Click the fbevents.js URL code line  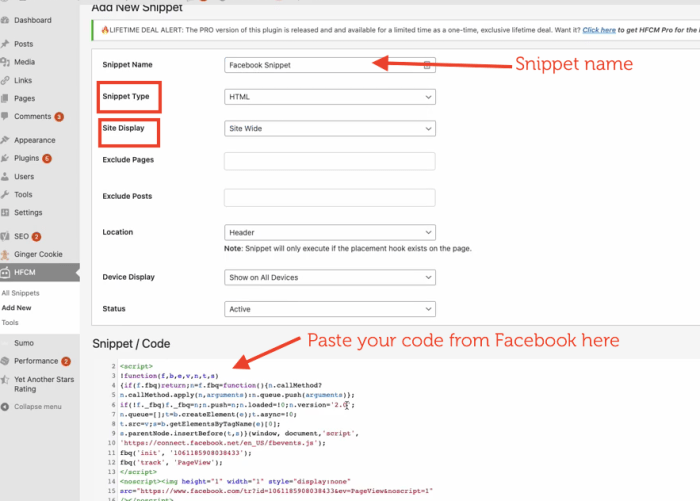[222, 443]
